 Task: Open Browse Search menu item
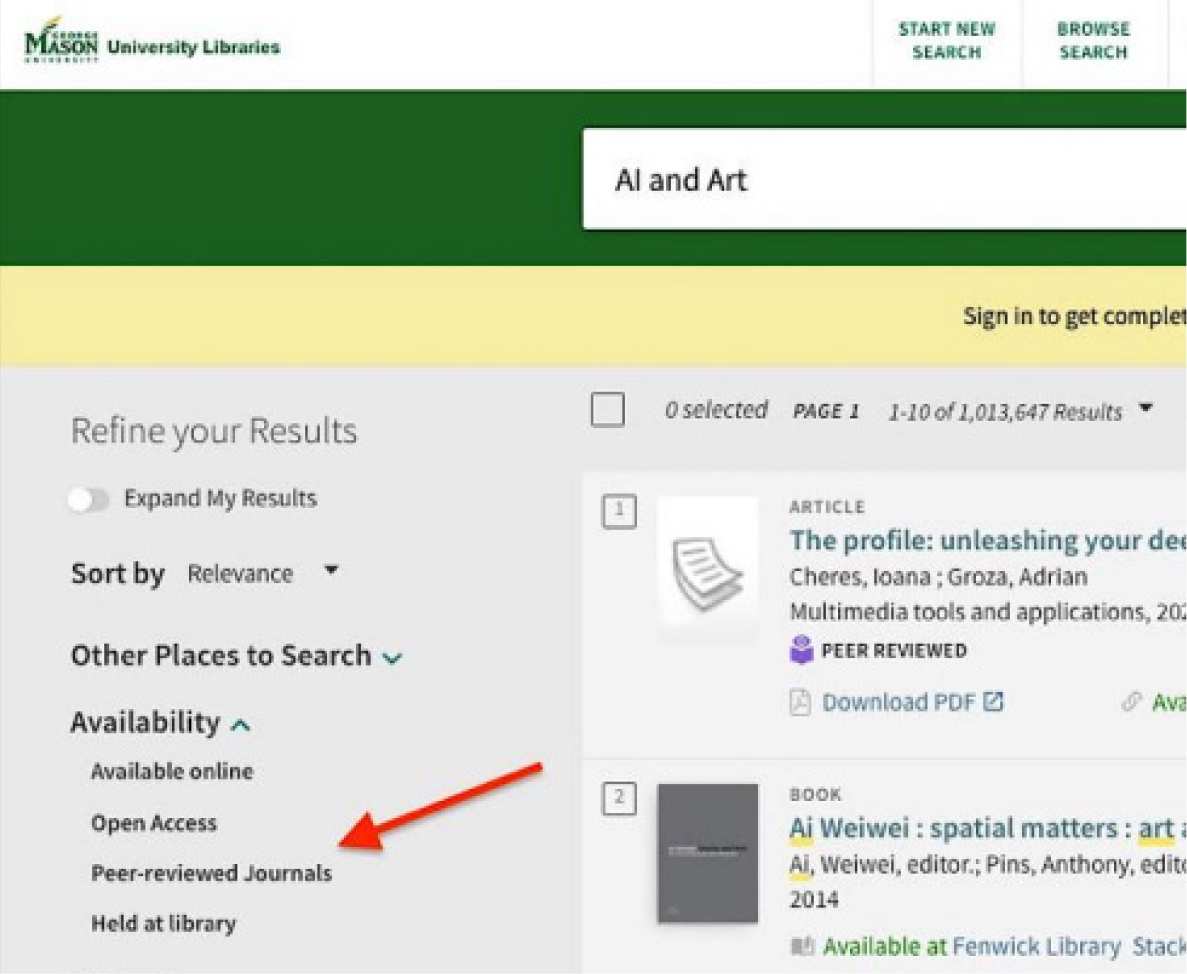(x=1093, y=41)
